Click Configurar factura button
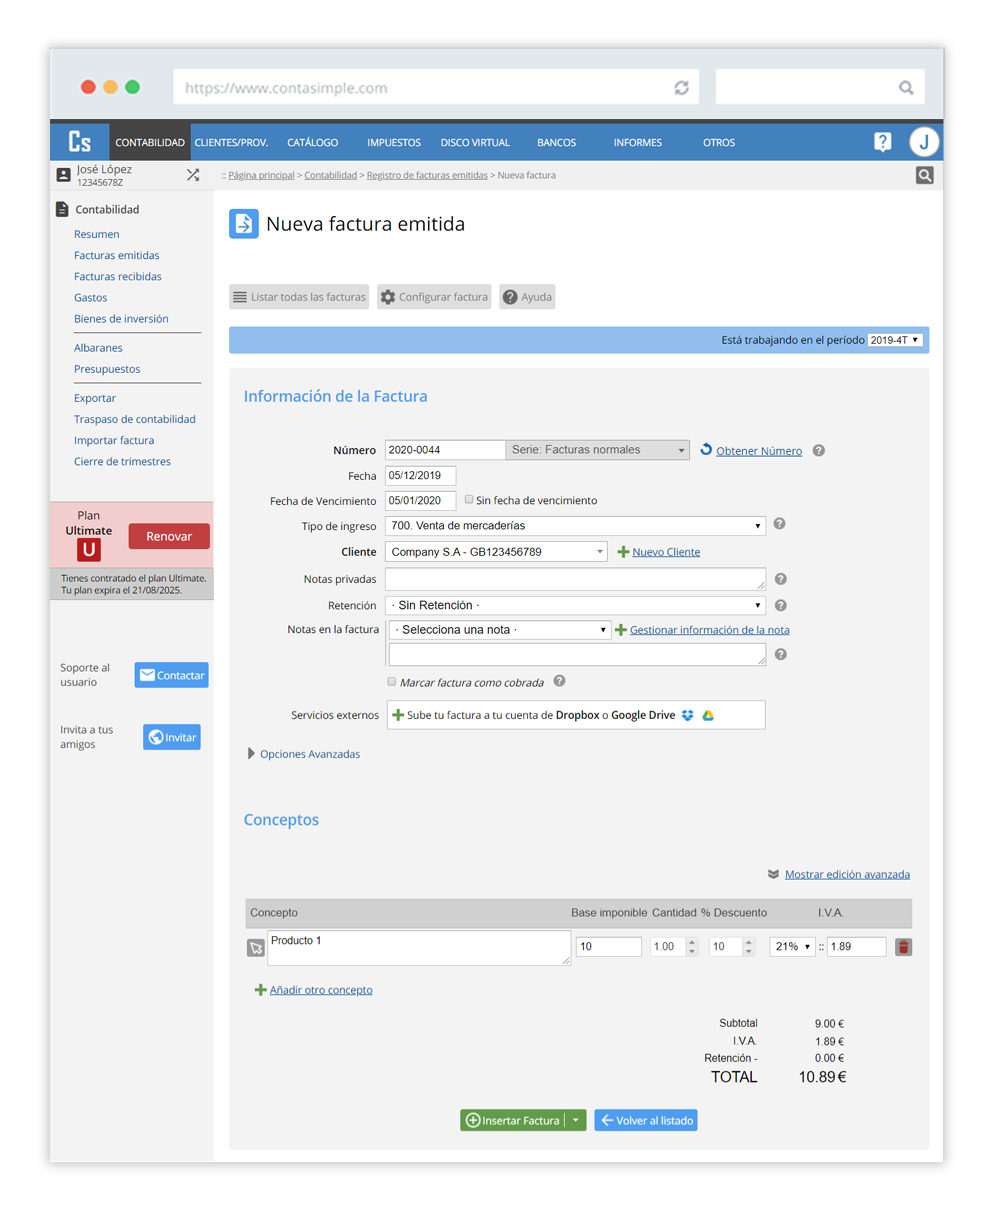995x1206 pixels. pos(434,297)
